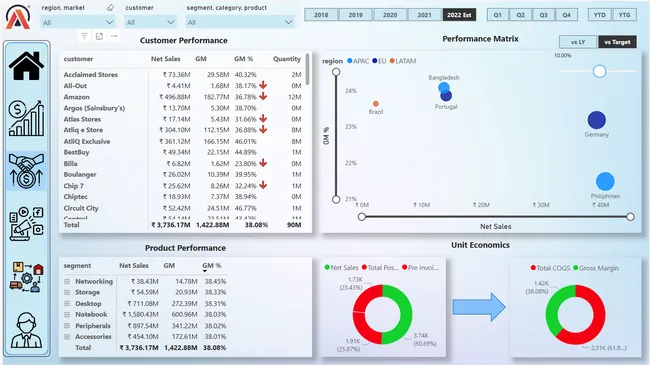Click the customer table vertical scrollbar
Image resolution: width=650 pixels, height=365 pixels.
[307, 69]
